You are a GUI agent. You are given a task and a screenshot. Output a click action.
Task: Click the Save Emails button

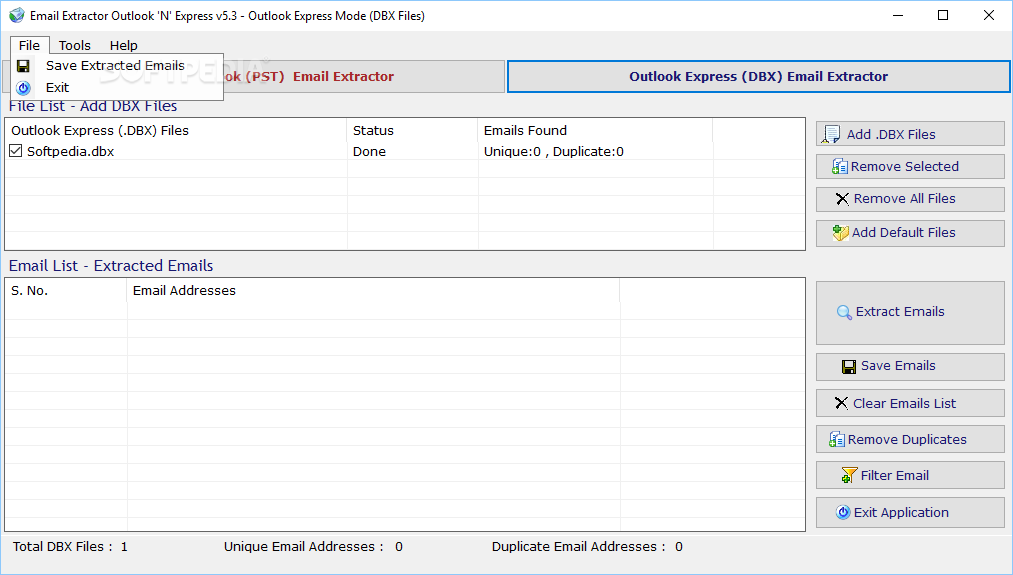click(x=910, y=366)
